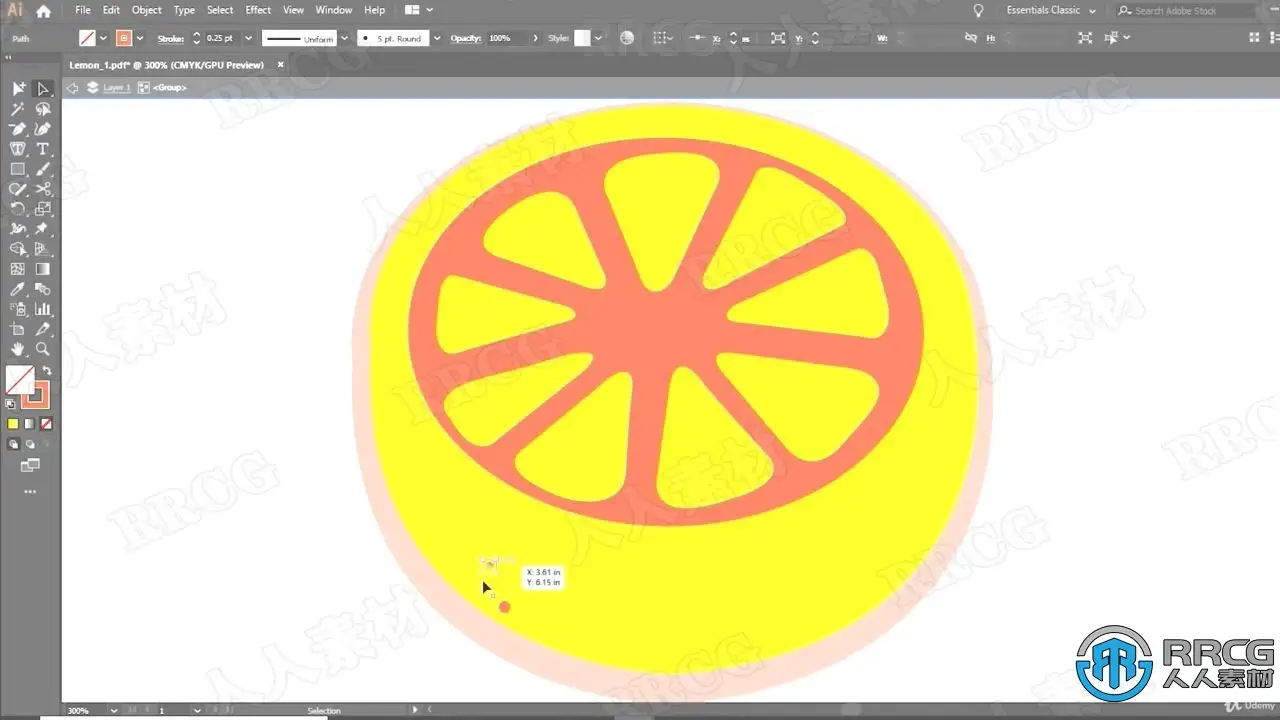Open the Effect menu
This screenshot has width=1280, height=720.
pos(258,10)
